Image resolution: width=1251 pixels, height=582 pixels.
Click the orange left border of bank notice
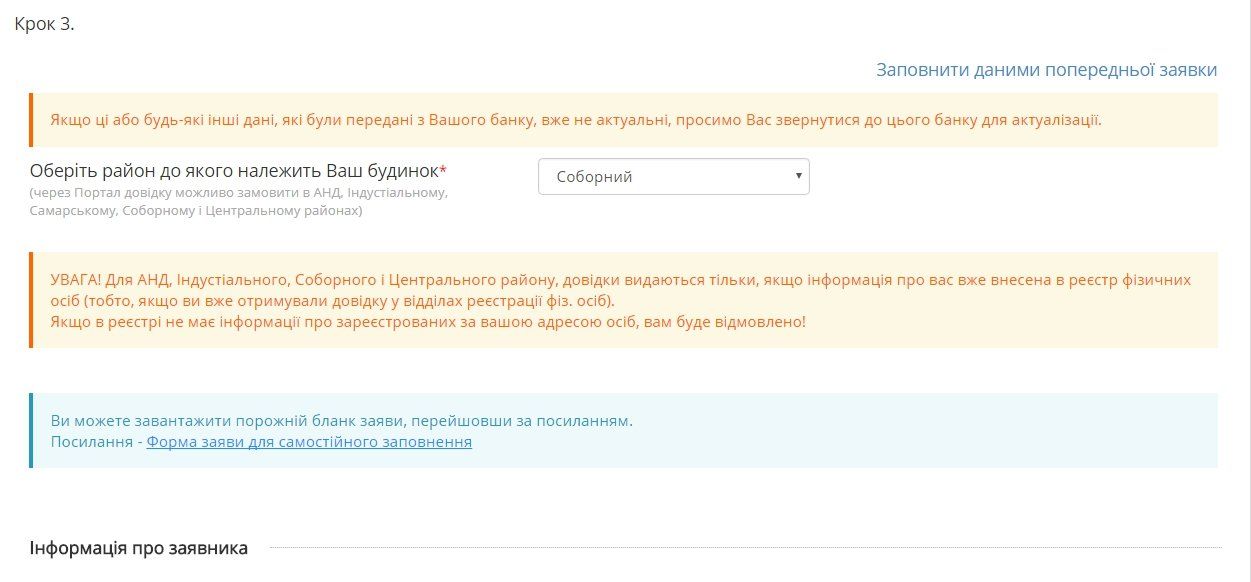31,120
